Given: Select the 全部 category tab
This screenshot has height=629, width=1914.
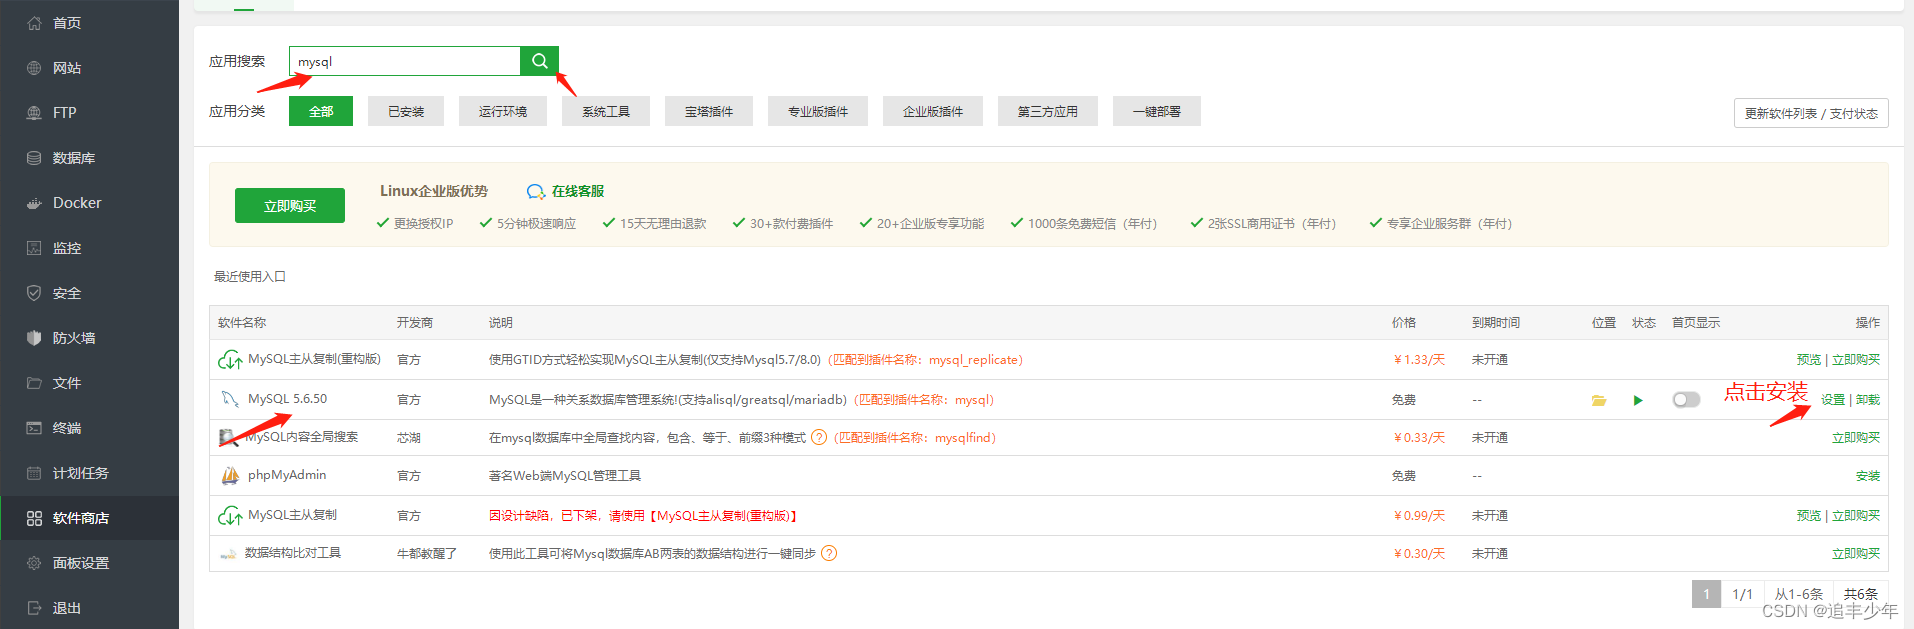Looking at the screenshot, I should coord(321,111).
